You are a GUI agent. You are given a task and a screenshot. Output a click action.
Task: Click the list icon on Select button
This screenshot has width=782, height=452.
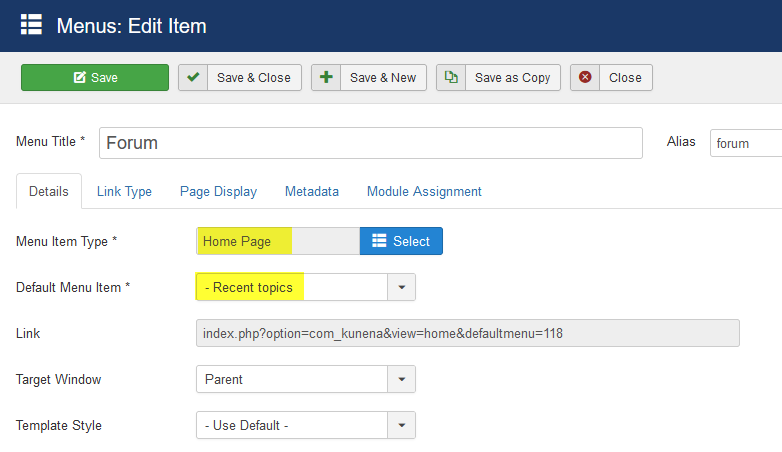click(379, 241)
